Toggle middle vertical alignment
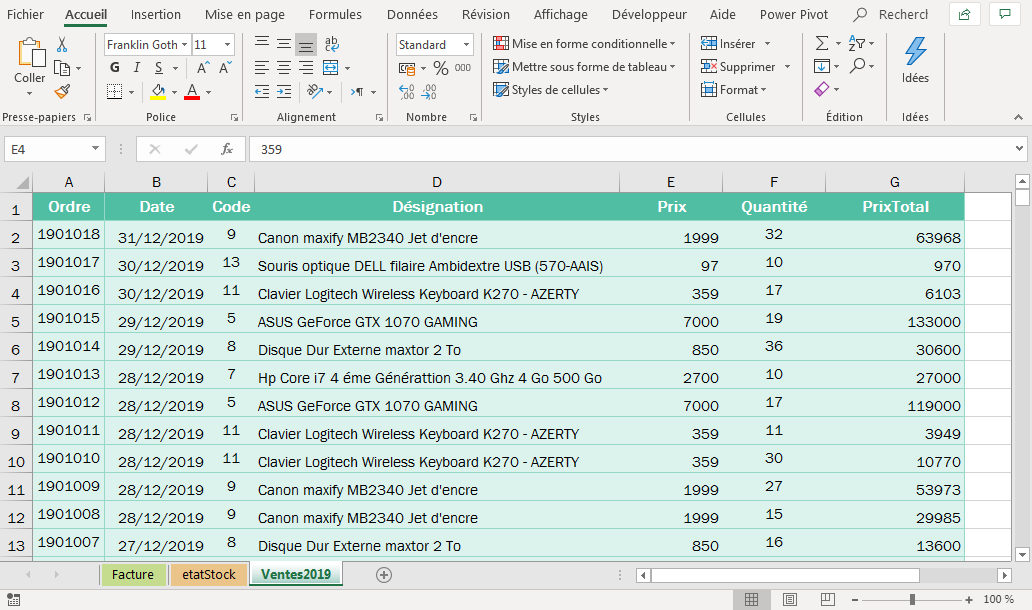This screenshot has height=610, width=1032. pyautogui.click(x=284, y=44)
